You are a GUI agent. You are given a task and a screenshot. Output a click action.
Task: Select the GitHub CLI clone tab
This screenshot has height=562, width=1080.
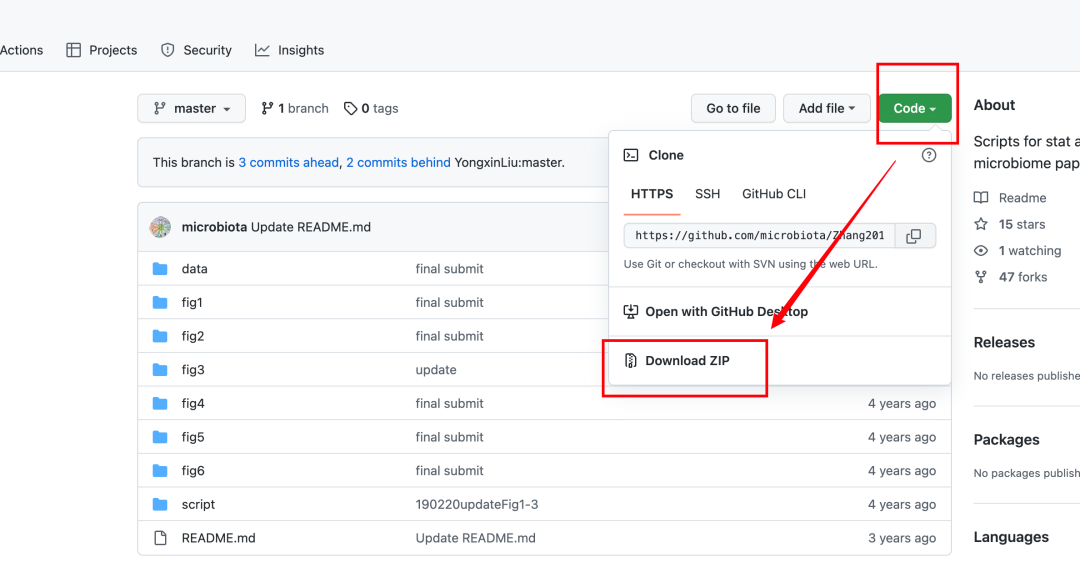click(773, 194)
